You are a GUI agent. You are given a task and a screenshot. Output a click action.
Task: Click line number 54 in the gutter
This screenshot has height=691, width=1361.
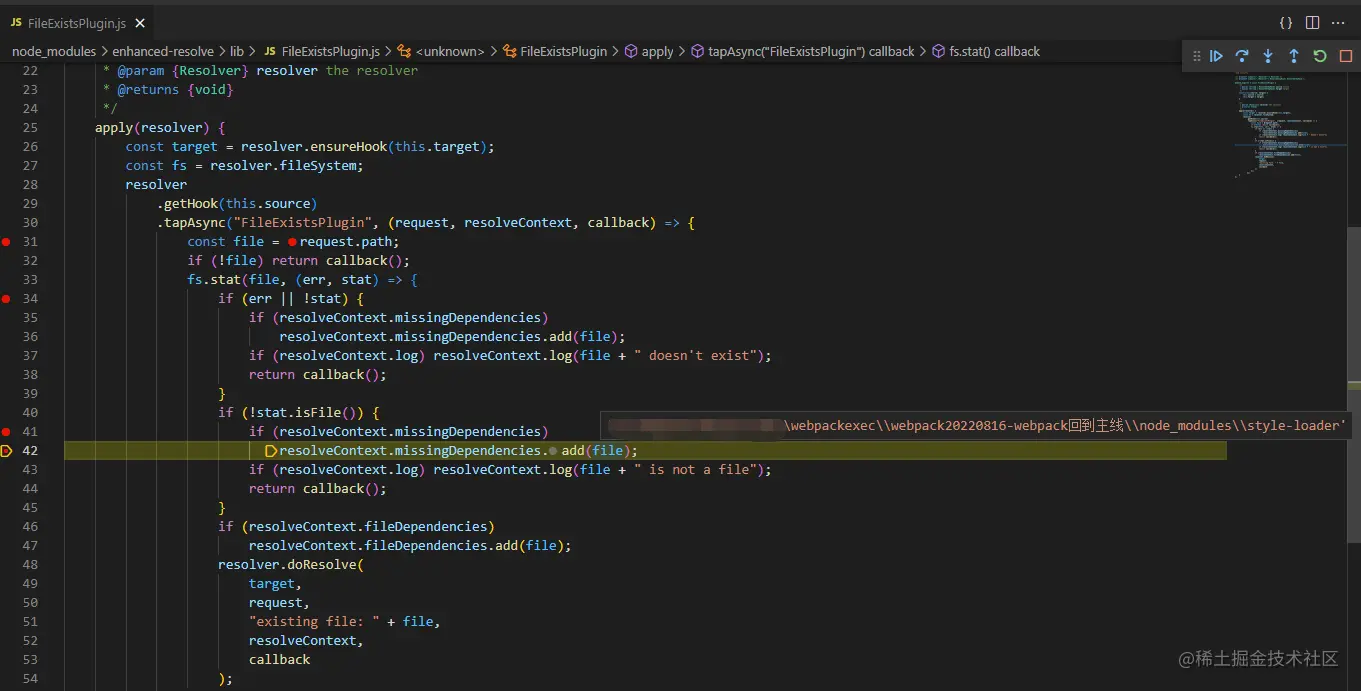pyautogui.click(x=30, y=679)
